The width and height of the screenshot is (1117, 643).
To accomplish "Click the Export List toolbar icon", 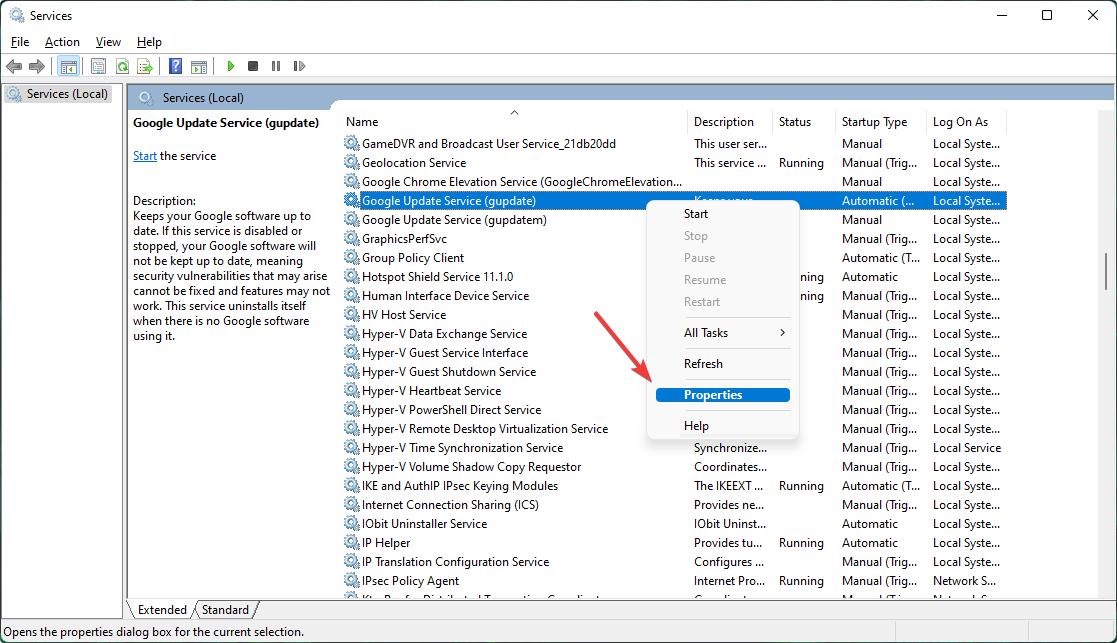I will tap(145, 66).
